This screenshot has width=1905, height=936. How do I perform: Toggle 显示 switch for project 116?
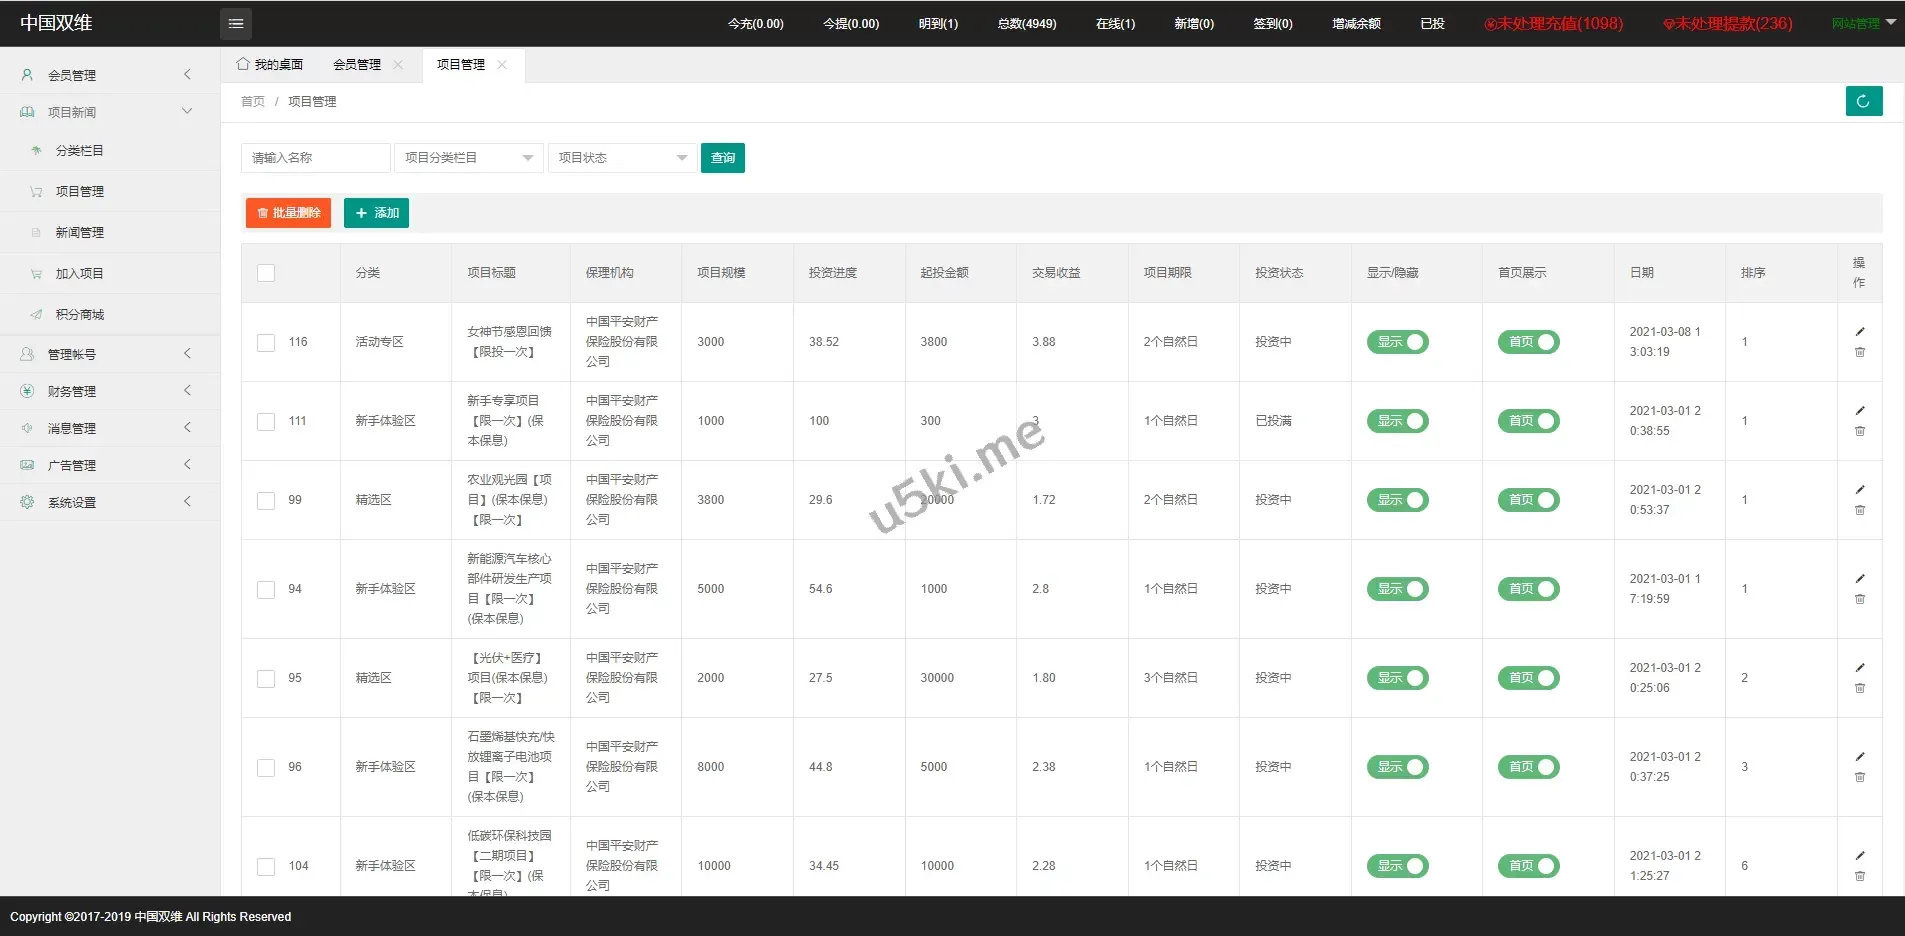[1397, 342]
